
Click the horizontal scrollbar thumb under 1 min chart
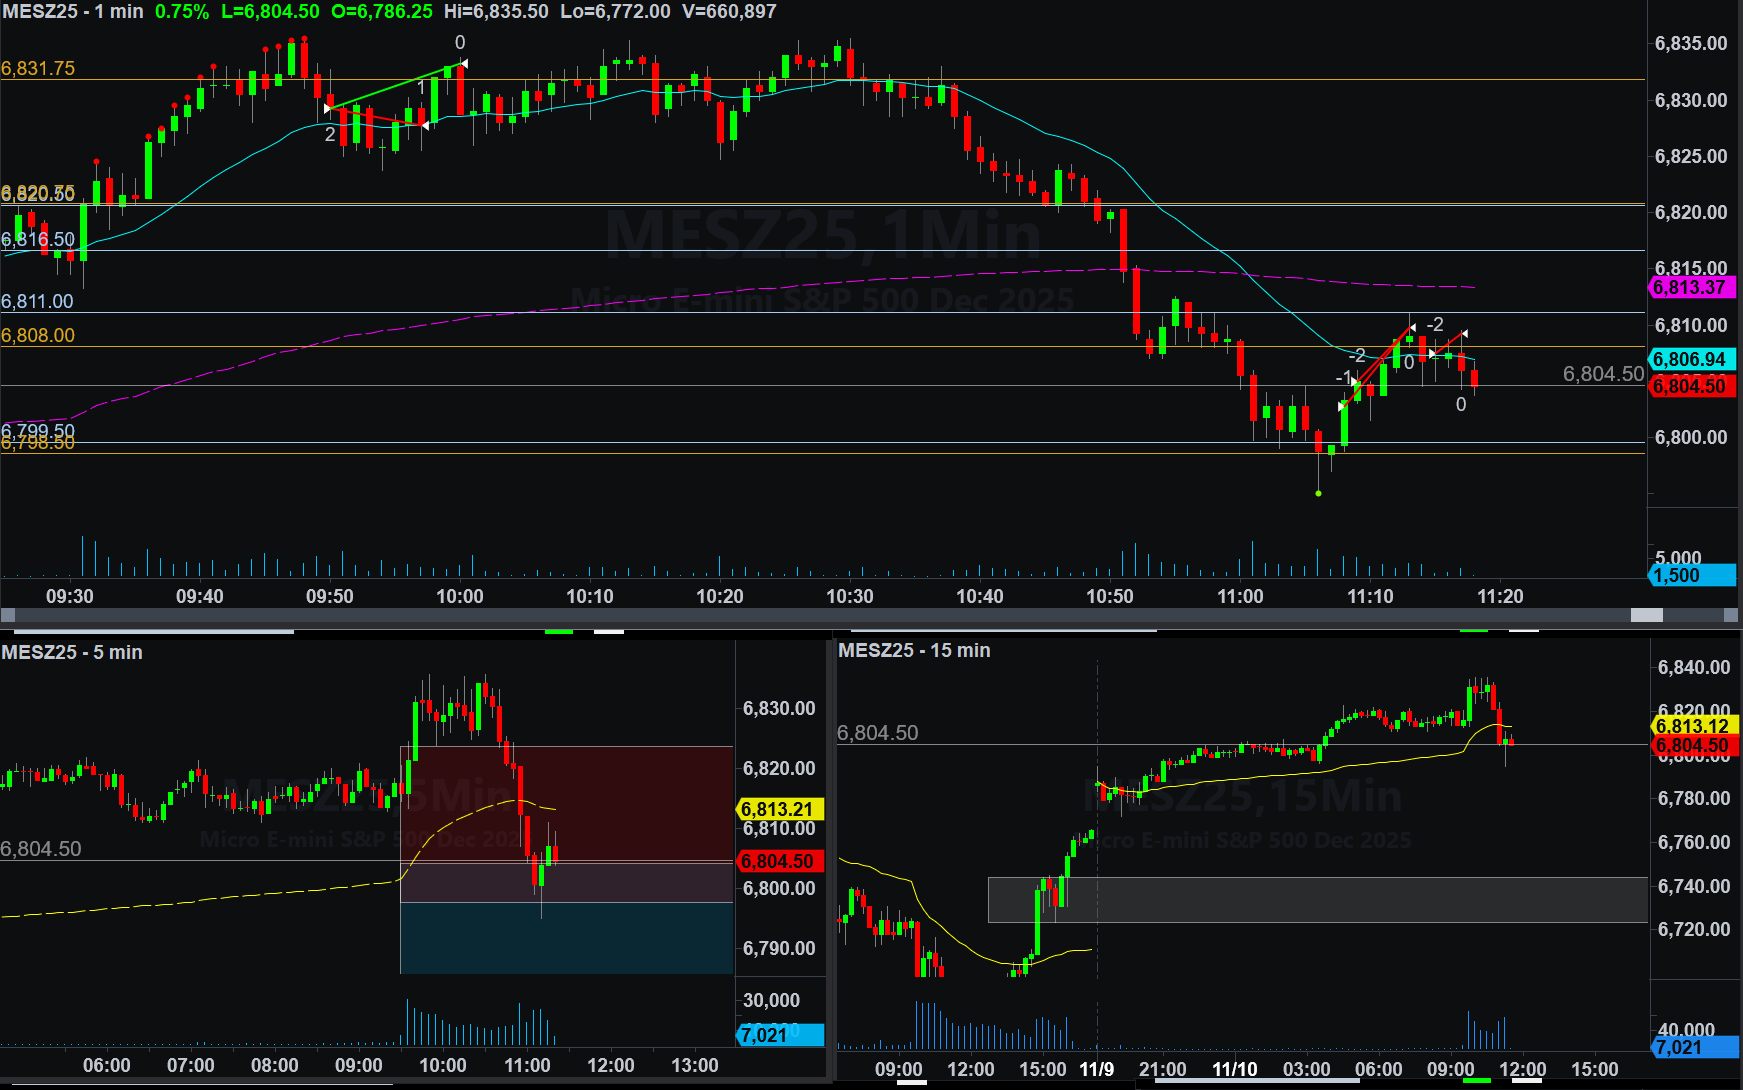pyautogui.click(x=1646, y=615)
